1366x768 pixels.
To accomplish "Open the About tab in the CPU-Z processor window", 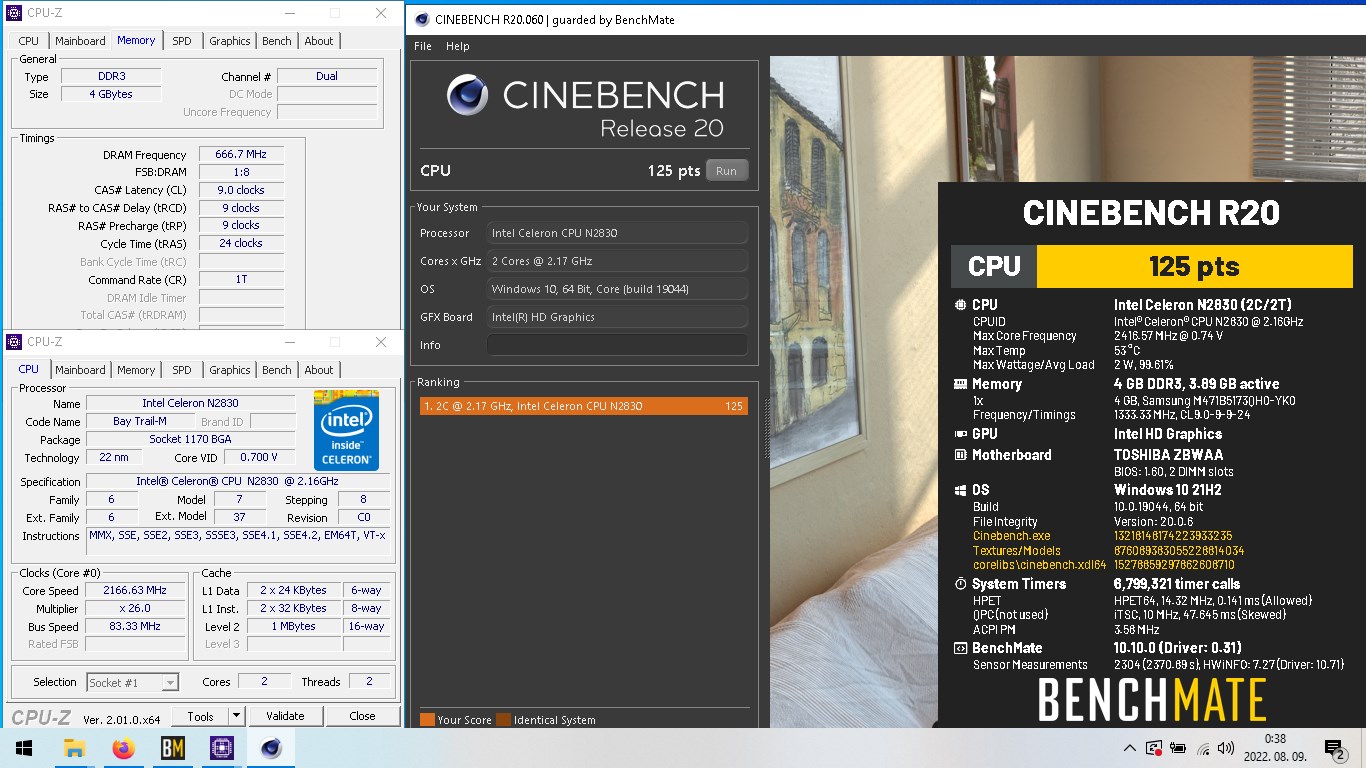I will pos(319,370).
